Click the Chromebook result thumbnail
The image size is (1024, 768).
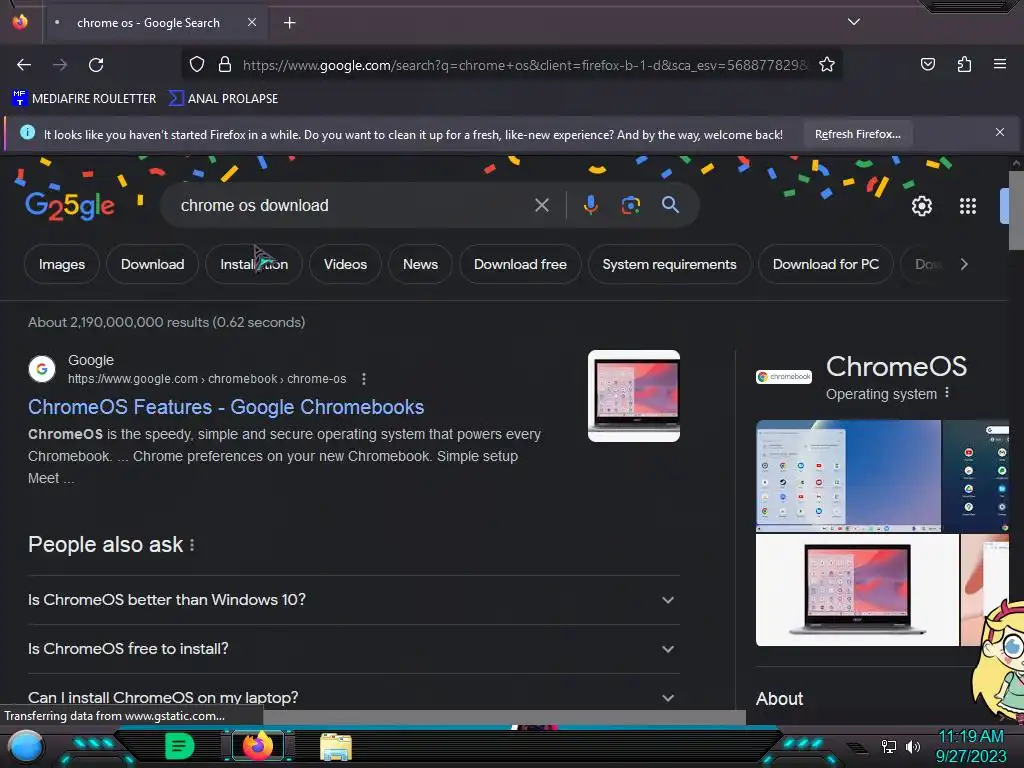633,396
